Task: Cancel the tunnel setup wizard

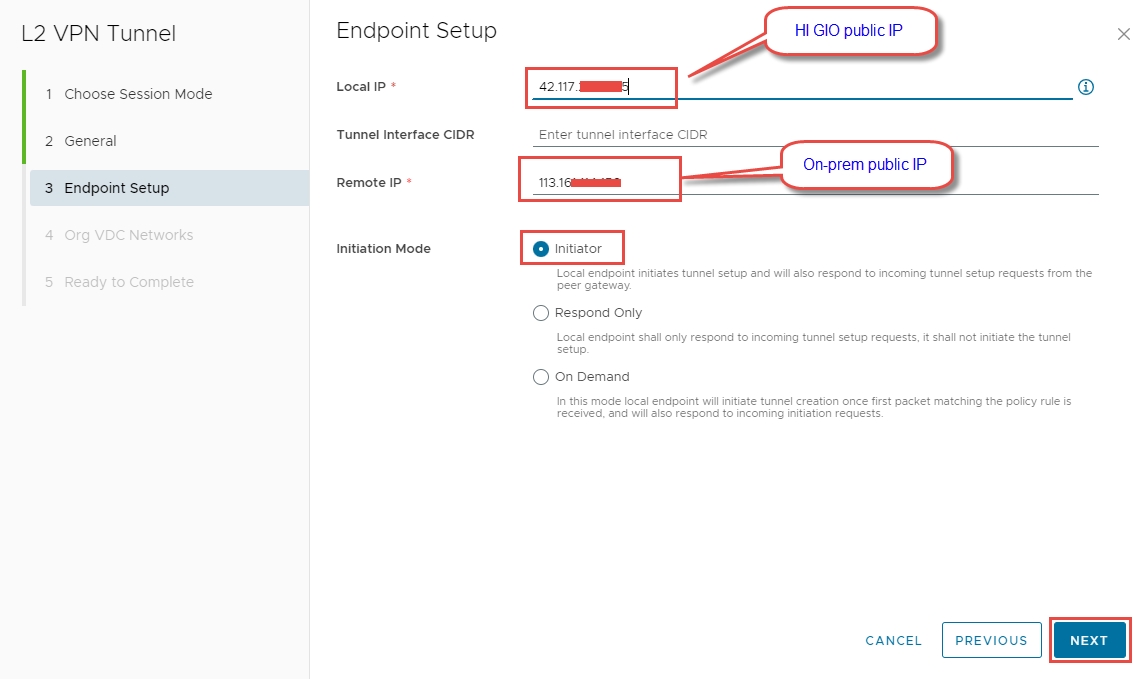Action: click(x=893, y=640)
